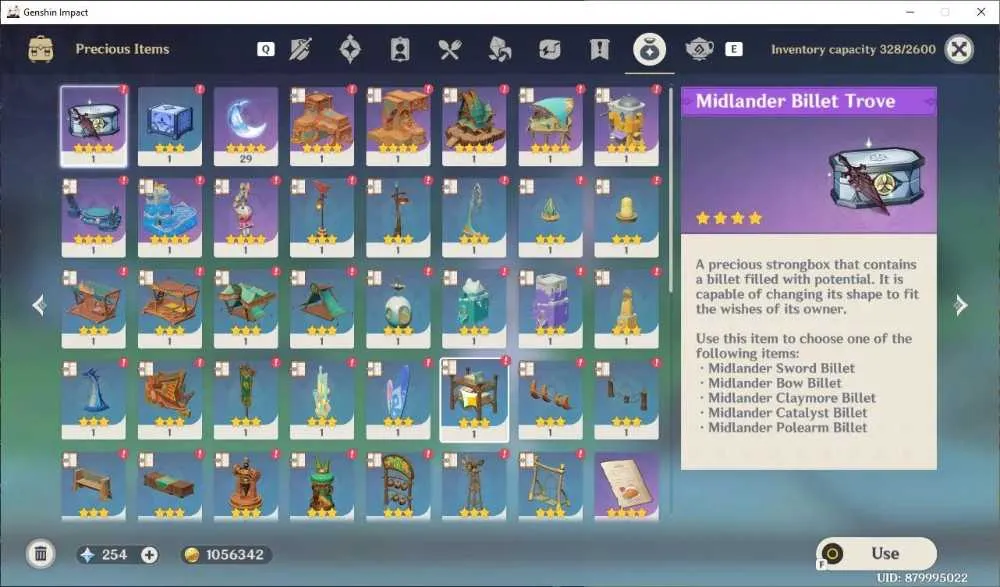
Task: Select the blue cube box item
Action: (x=170, y=126)
